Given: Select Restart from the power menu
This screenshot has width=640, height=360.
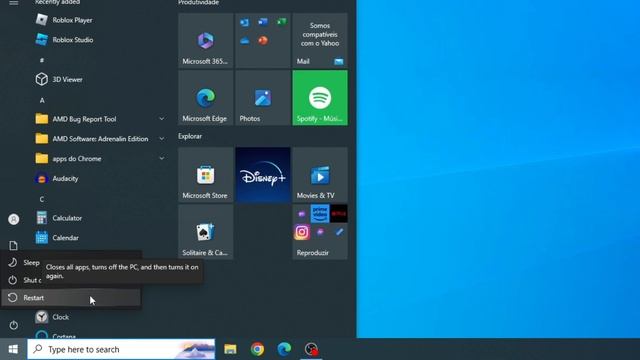Looking at the screenshot, I should tap(71, 298).
